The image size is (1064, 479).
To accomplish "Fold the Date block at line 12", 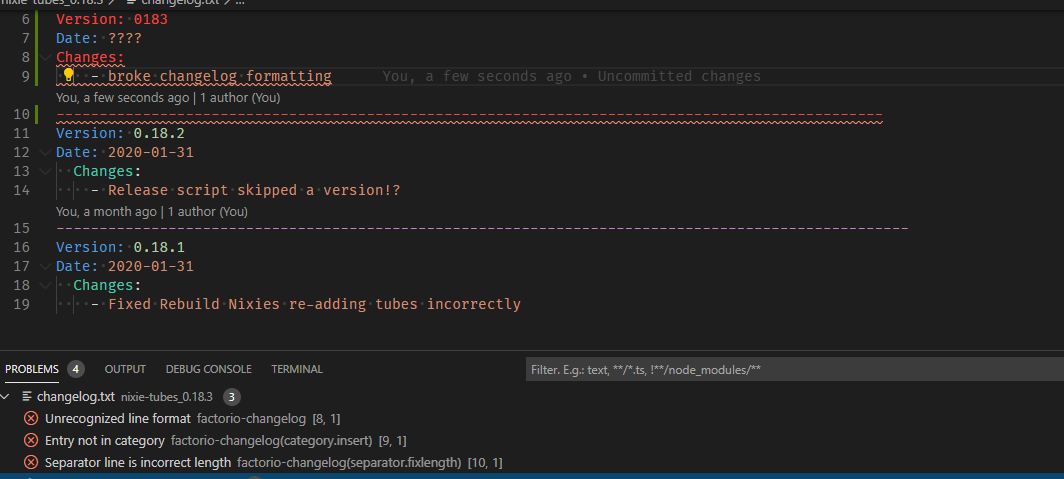I will tap(44, 152).
